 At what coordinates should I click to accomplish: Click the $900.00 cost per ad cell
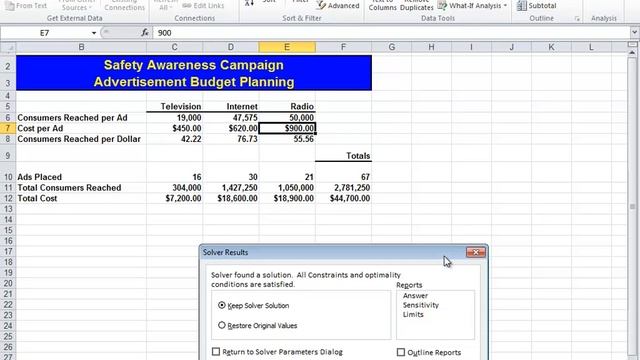click(x=287, y=128)
